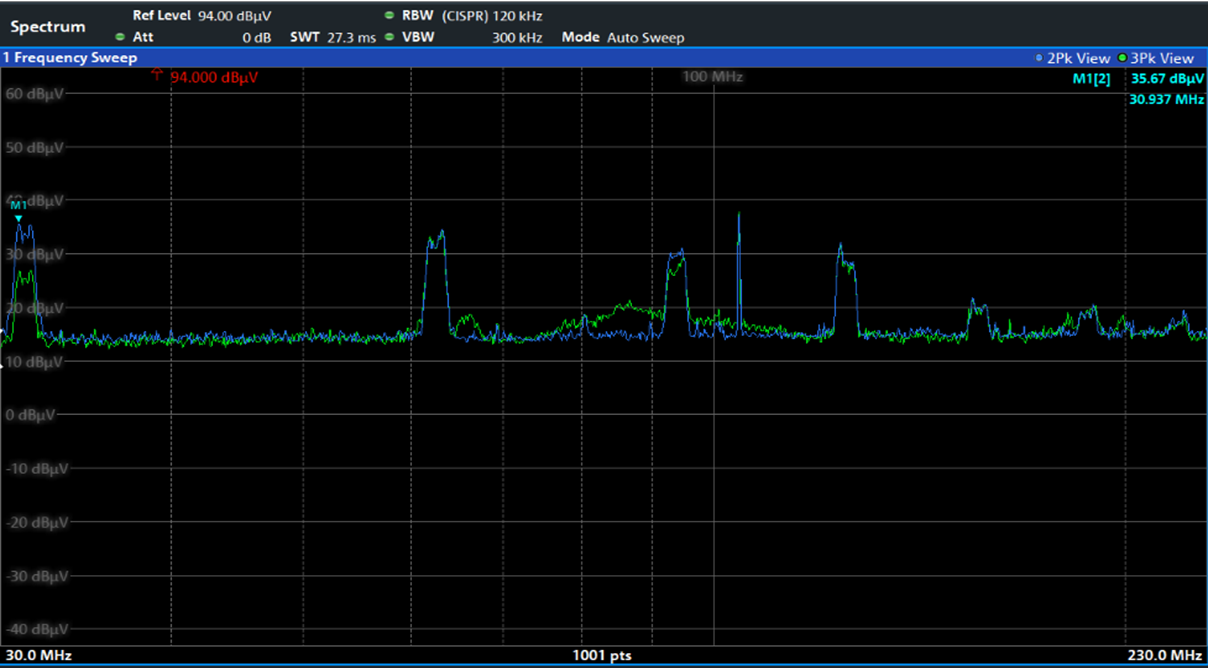
Task: Open the Spectrum channel tab
Action: click(48, 26)
